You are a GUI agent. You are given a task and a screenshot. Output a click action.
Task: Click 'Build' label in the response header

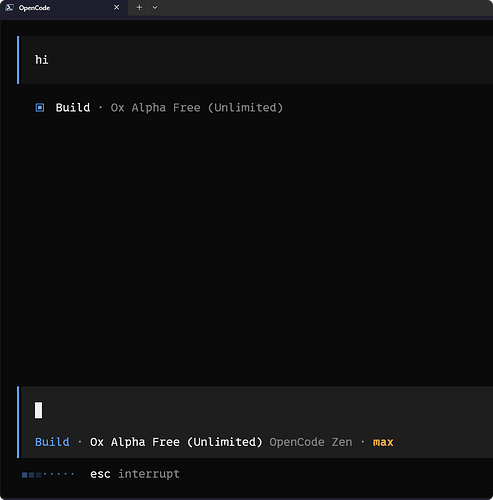click(73, 108)
